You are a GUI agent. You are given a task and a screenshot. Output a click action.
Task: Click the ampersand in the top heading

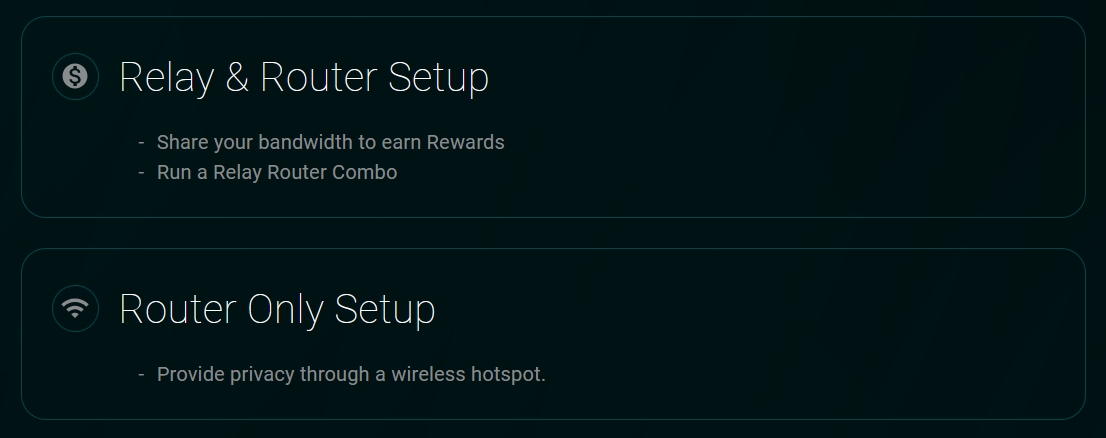click(236, 77)
